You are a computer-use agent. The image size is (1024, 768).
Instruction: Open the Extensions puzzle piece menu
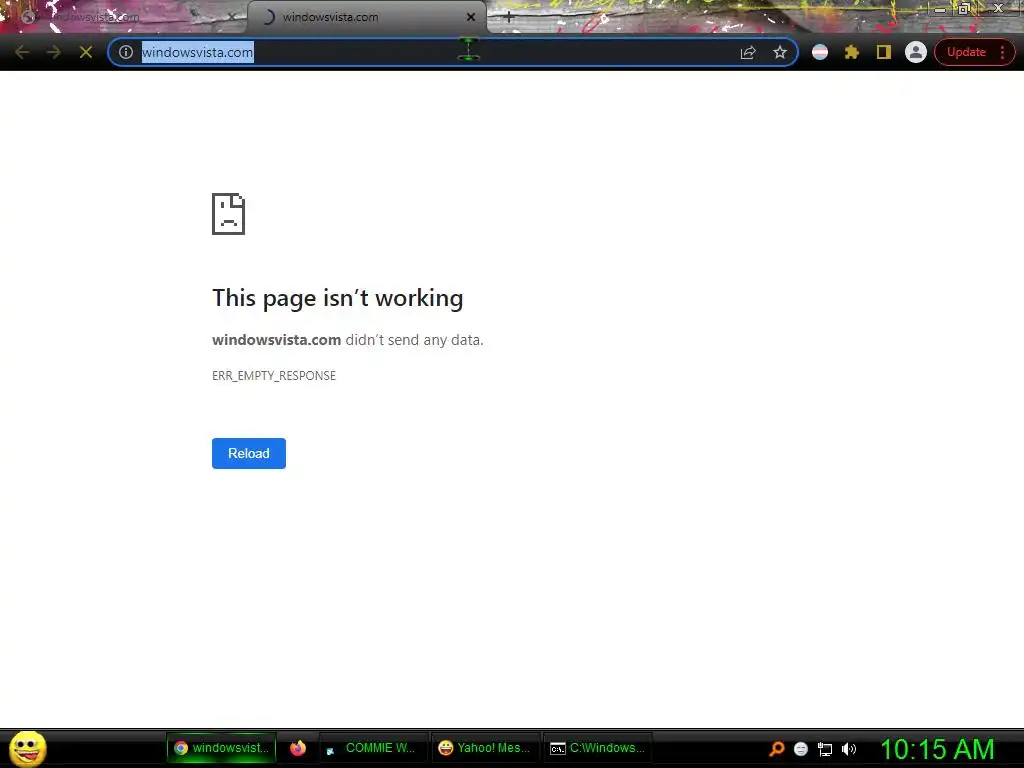tap(852, 52)
